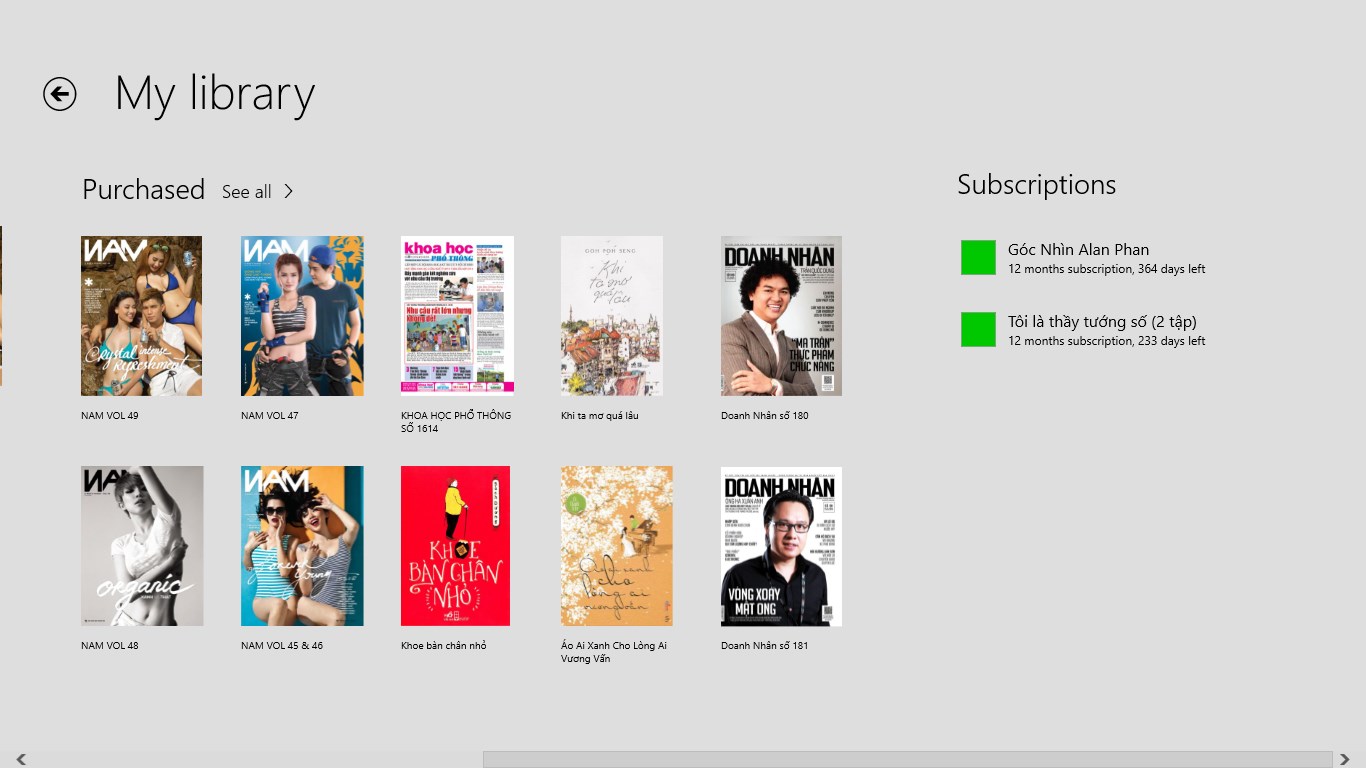Screen dimensions: 1366x768
Task: Open NAM VOL 47 cover thumbnail
Action: tap(302, 316)
